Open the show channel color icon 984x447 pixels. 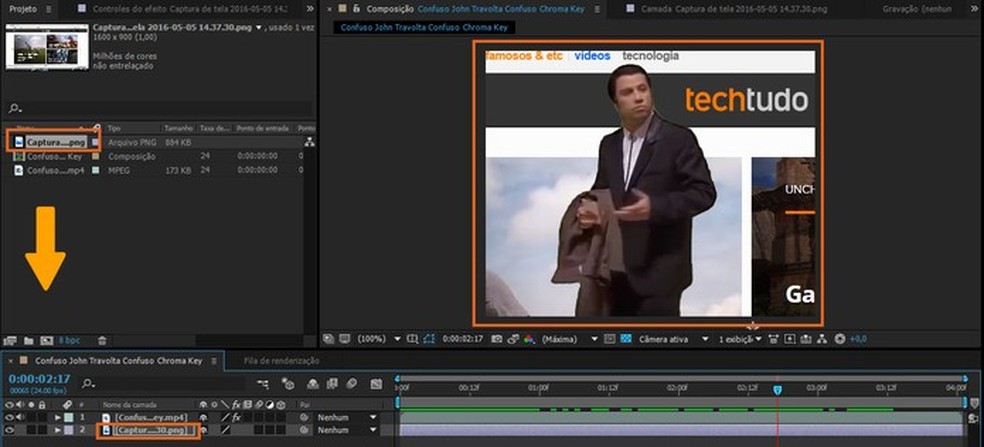[x=529, y=339]
